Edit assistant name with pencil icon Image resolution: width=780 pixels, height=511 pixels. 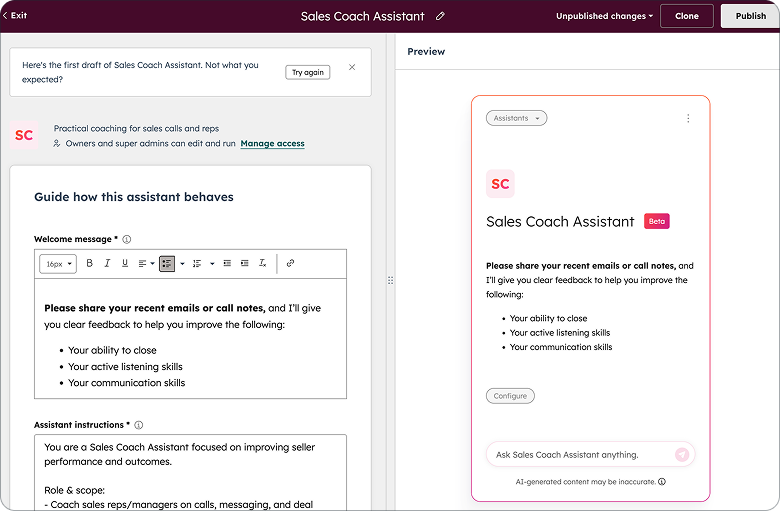tap(440, 16)
